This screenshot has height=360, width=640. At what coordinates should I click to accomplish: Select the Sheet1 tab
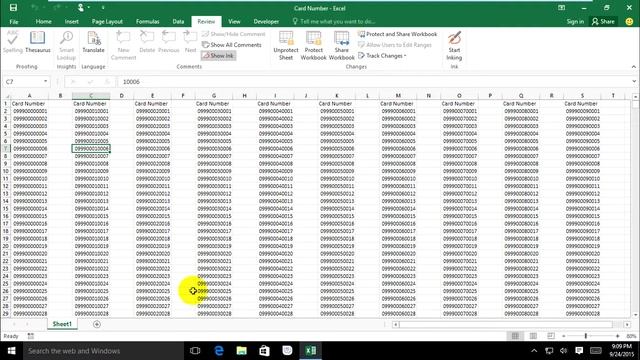pyautogui.click(x=62, y=324)
